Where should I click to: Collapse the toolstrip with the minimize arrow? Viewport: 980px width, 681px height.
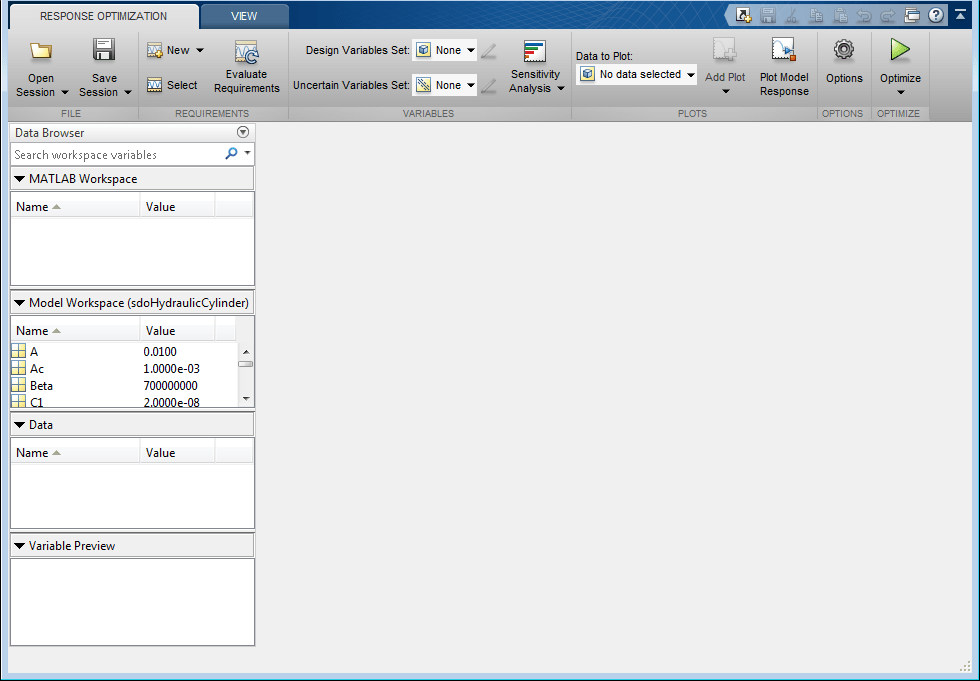click(x=961, y=14)
